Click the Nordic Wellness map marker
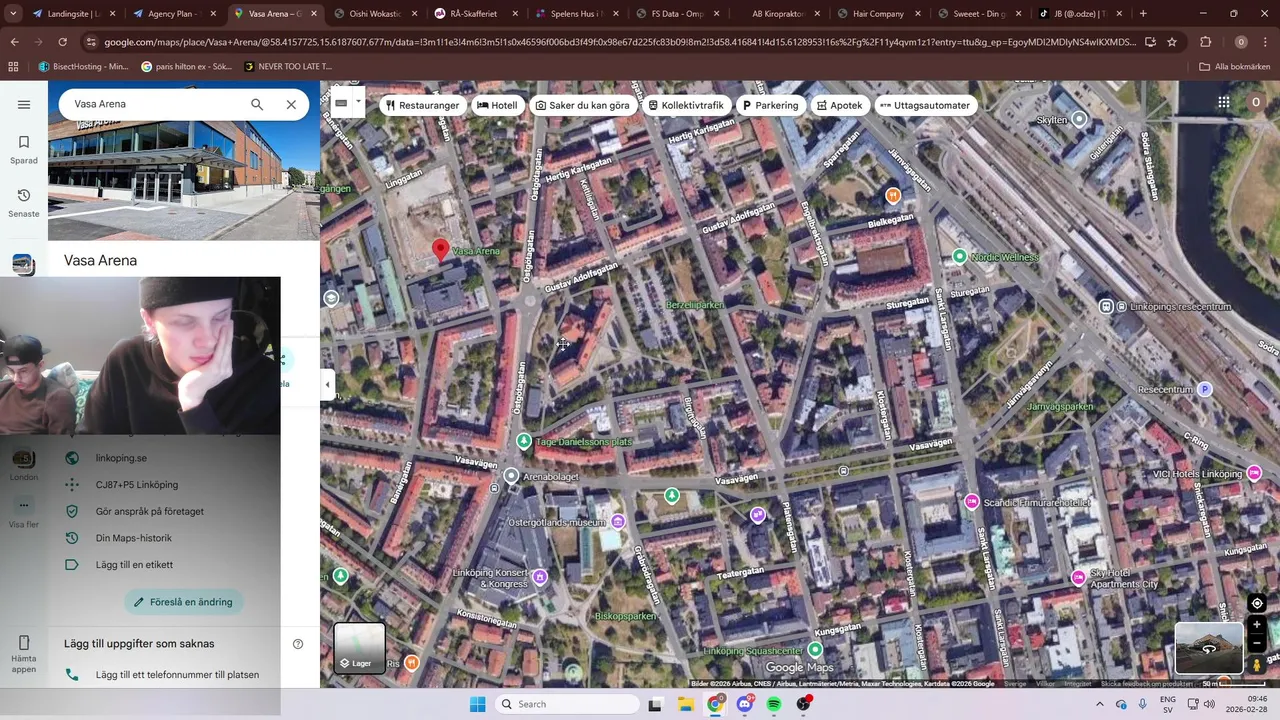Viewport: 1280px width, 720px height. click(x=960, y=257)
